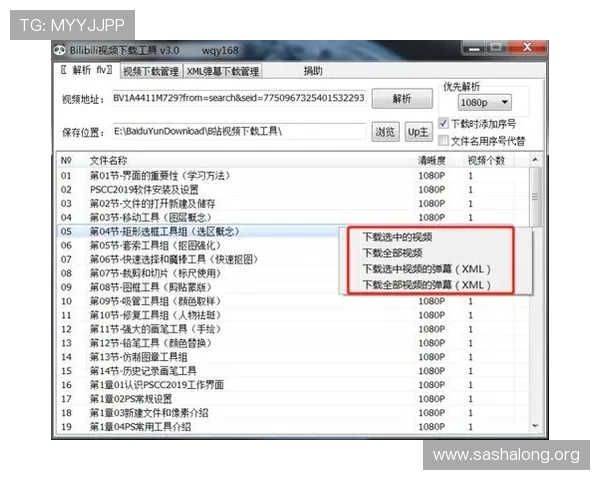Screen dimensions: 600x480
Task: Select row 第02节-文件的打开新建及储存
Action: 293,204
